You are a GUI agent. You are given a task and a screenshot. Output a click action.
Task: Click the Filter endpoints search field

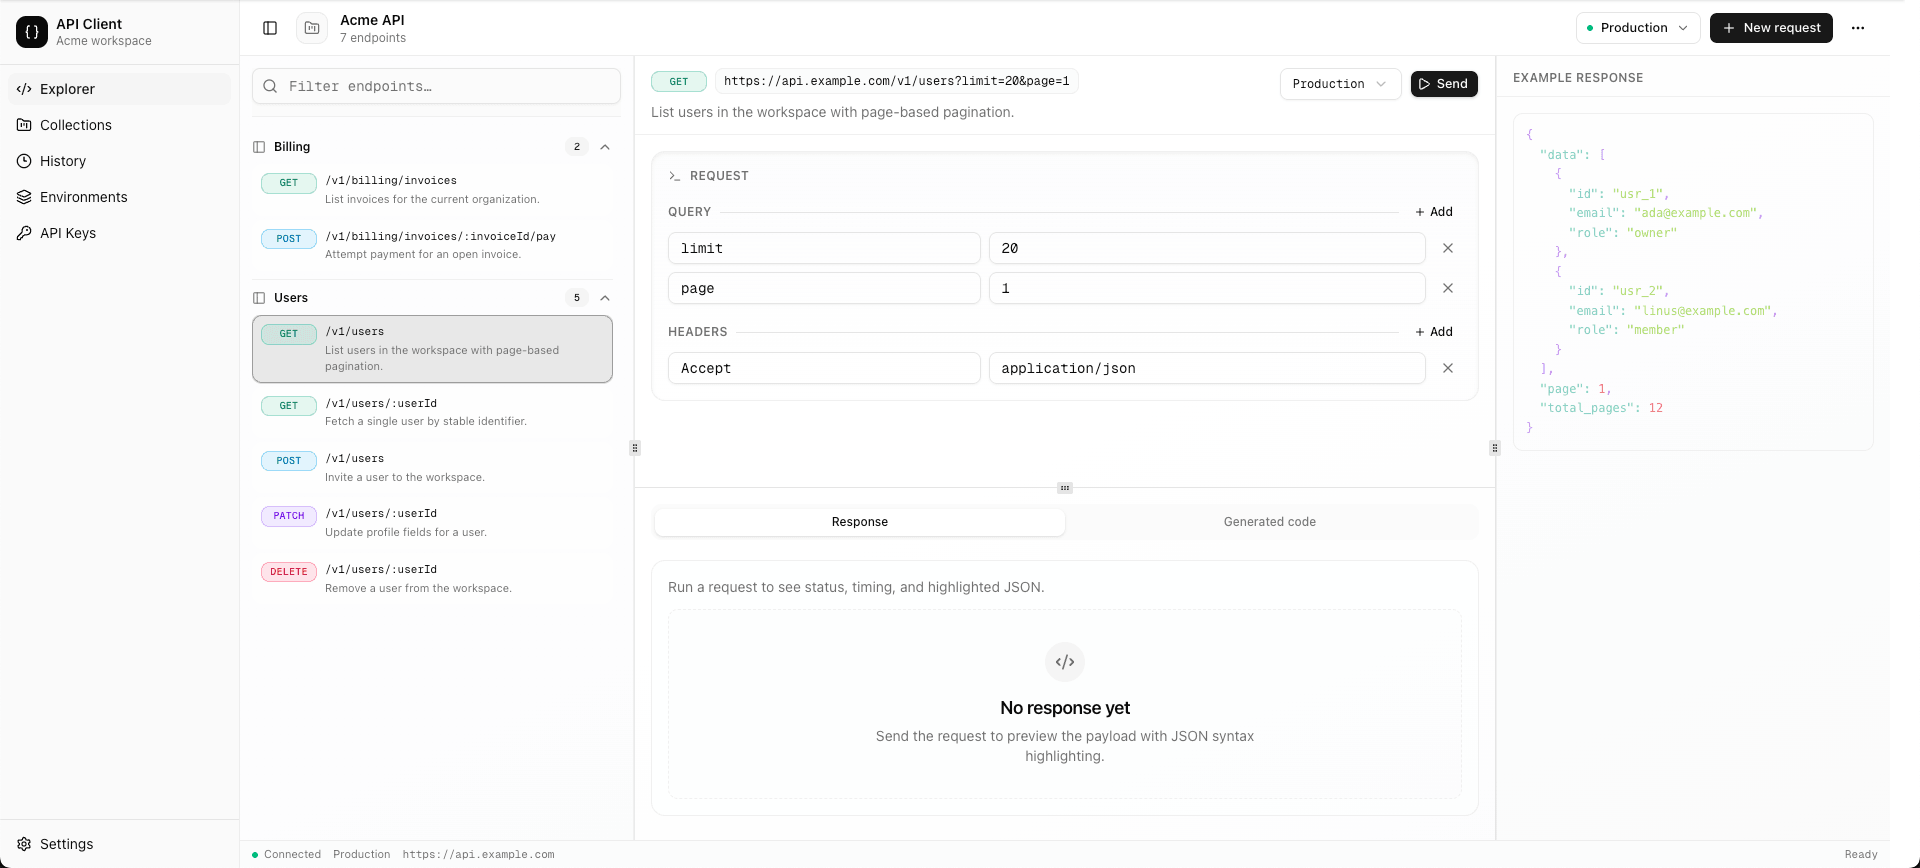(x=436, y=86)
